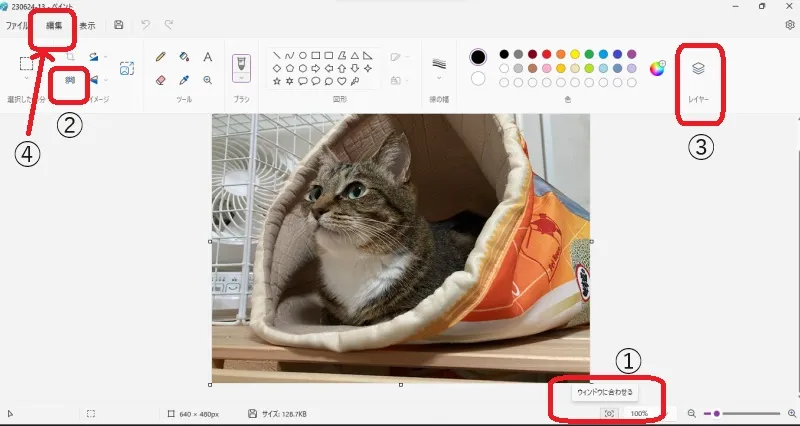Pick the red color swatch
The width and height of the screenshot is (800, 426).
coord(547,54)
